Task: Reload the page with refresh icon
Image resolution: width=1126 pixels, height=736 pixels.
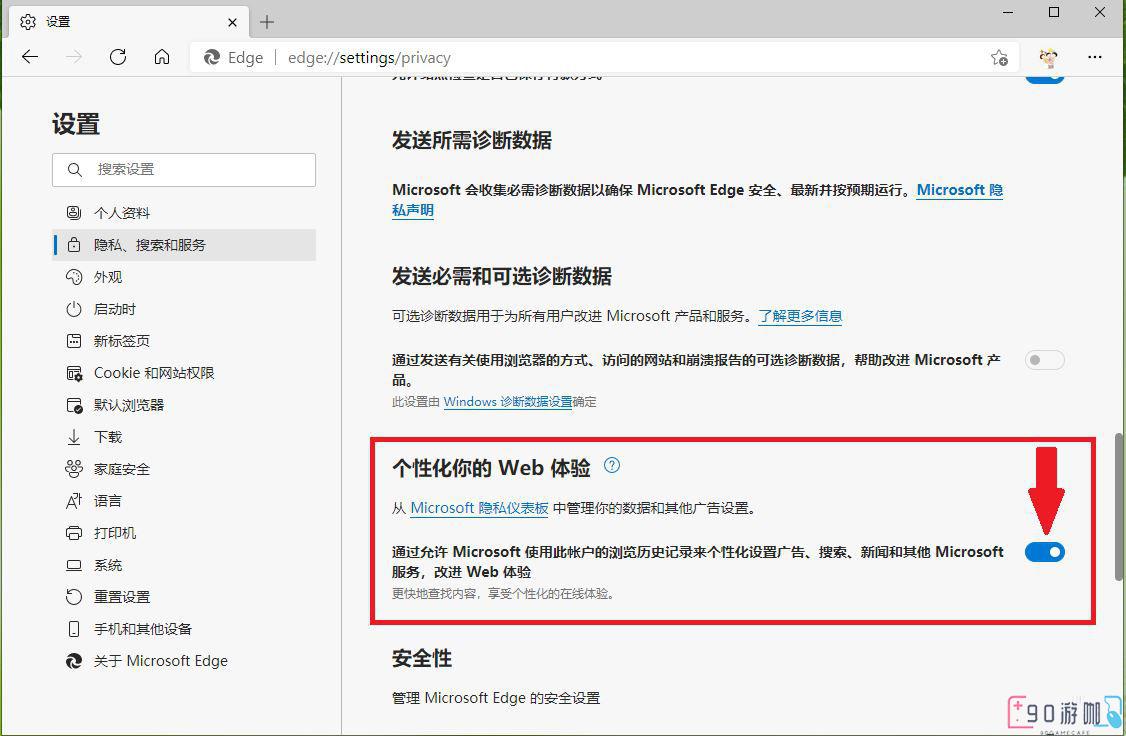Action: [x=118, y=57]
